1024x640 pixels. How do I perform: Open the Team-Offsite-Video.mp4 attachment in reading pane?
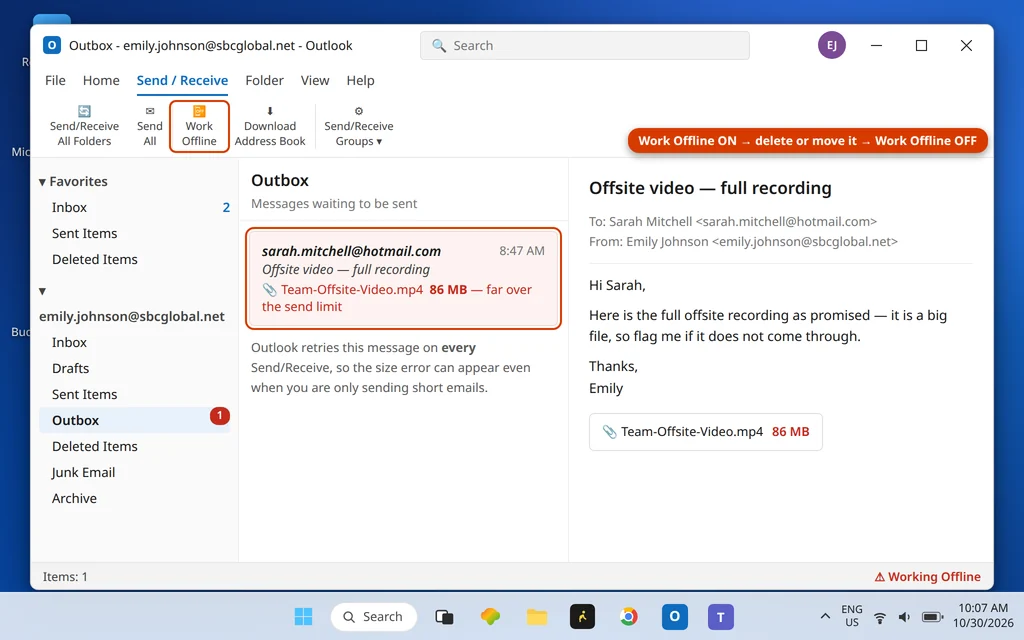(705, 432)
